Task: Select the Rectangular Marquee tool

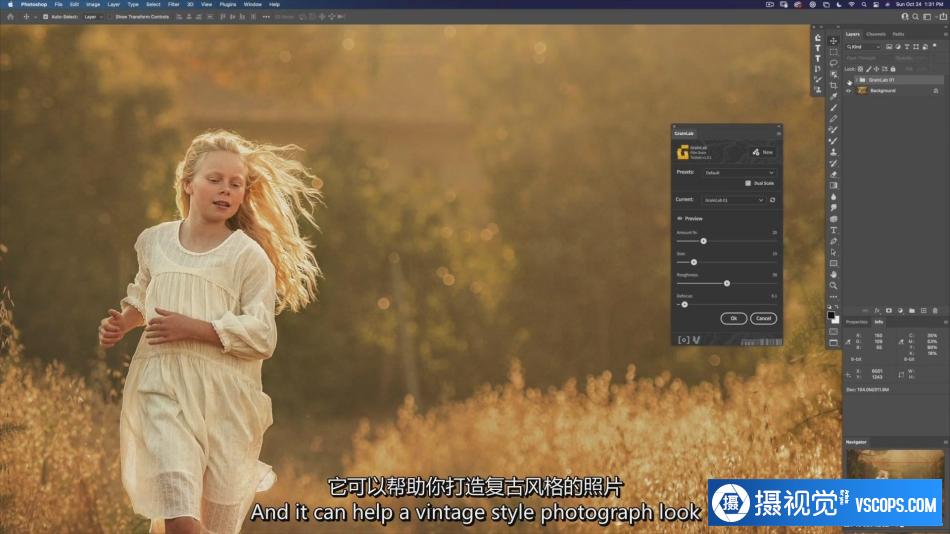Action: (x=834, y=52)
